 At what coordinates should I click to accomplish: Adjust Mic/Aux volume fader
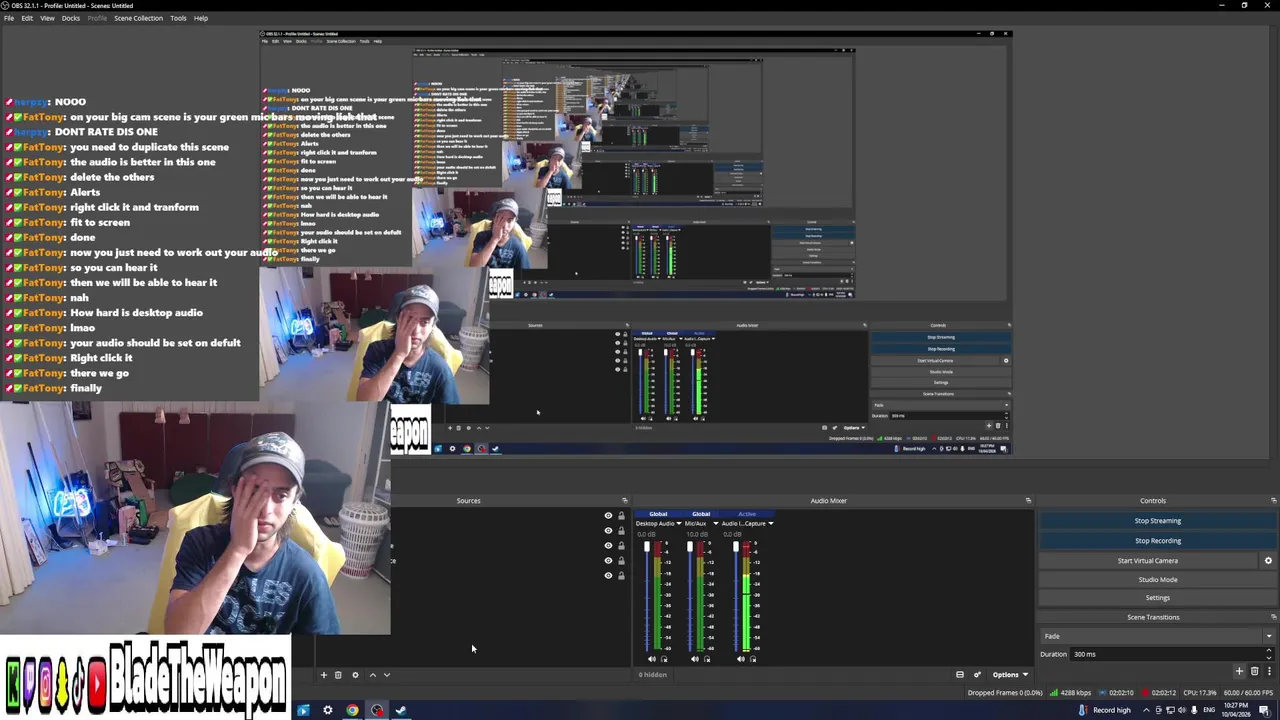pos(690,547)
